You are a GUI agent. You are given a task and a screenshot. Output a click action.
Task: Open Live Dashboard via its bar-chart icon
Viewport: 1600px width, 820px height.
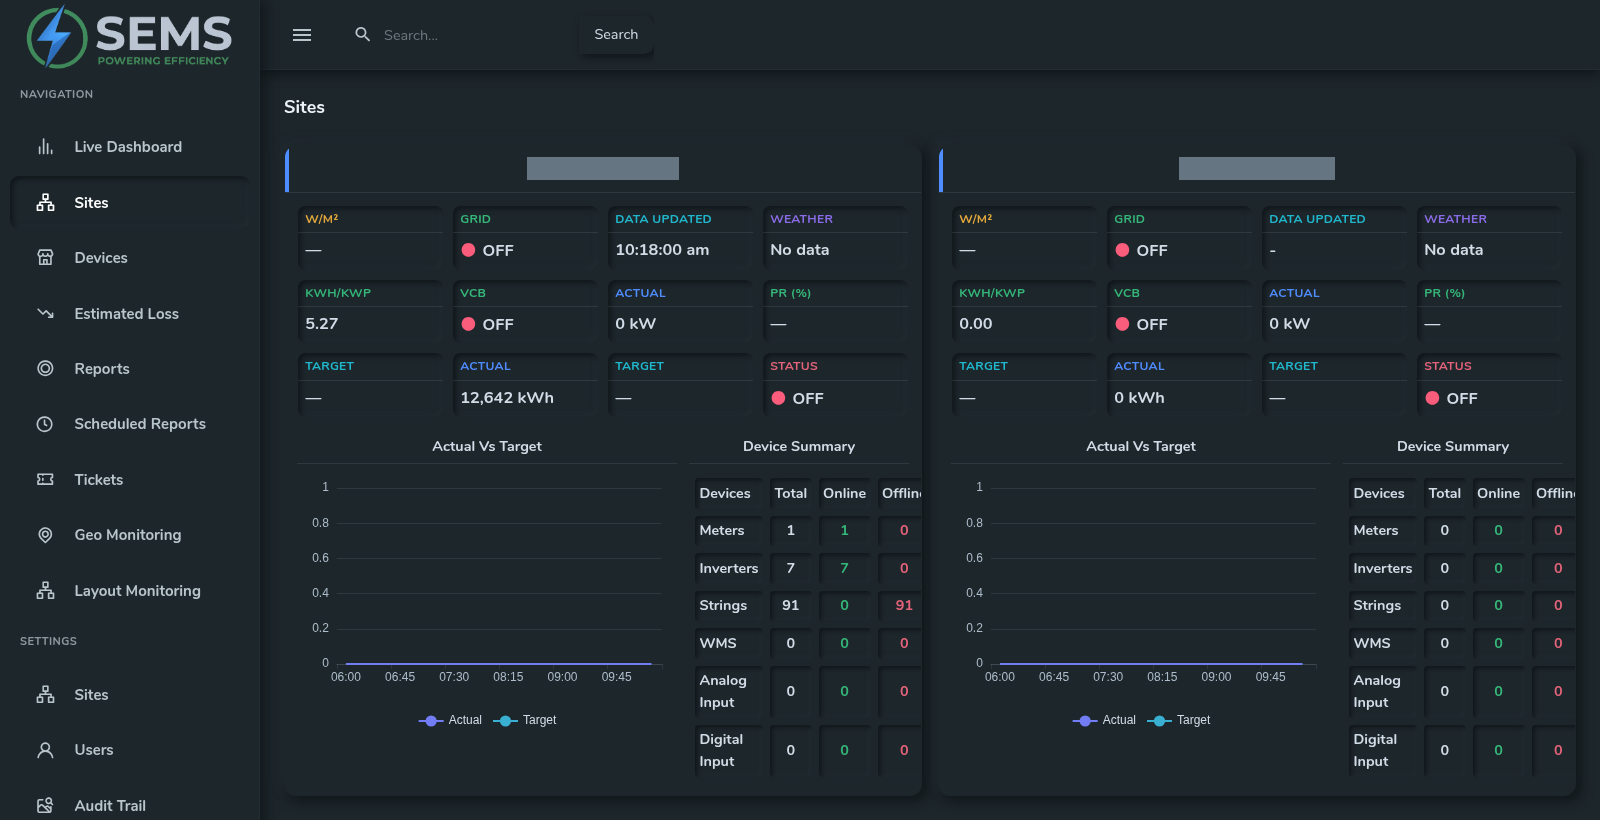pyautogui.click(x=45, y=147)
